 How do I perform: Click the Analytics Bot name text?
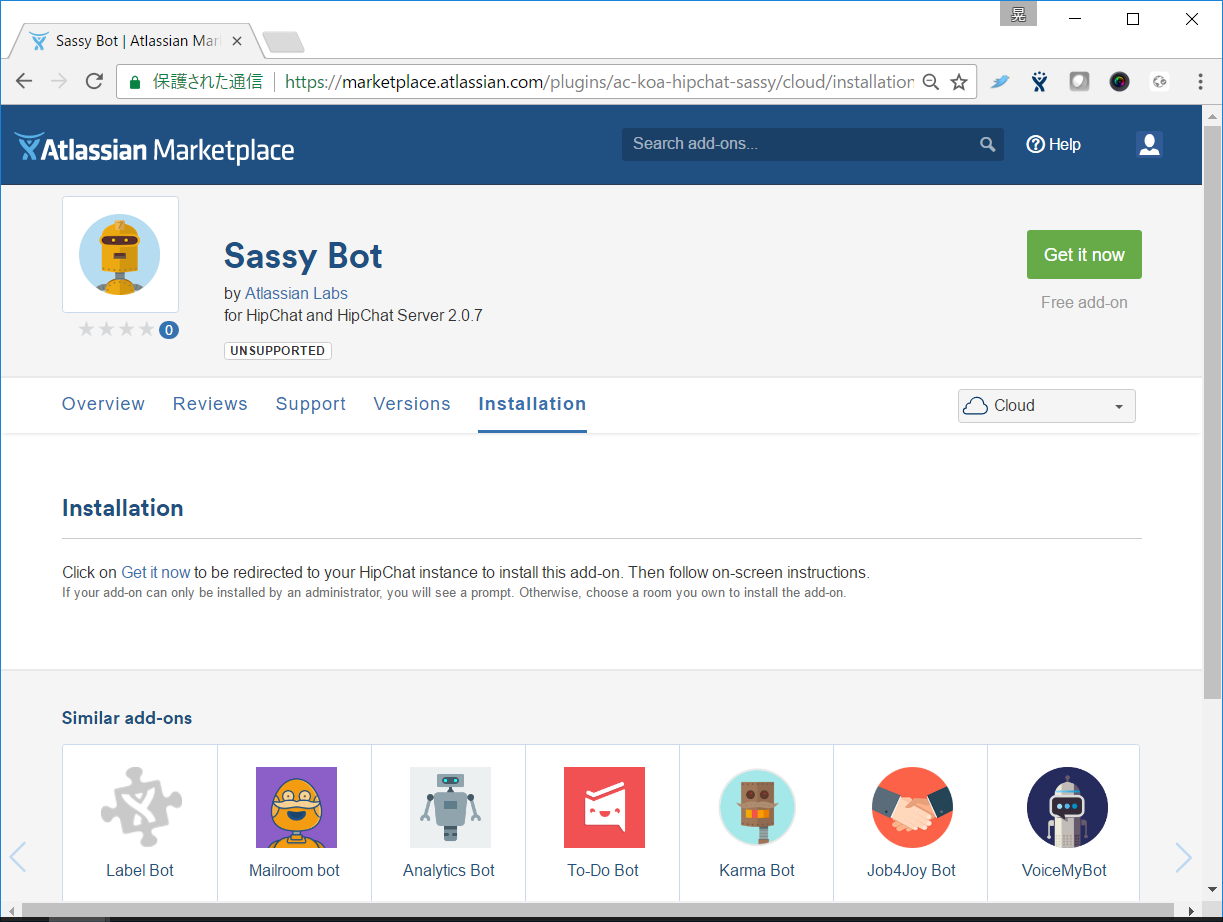(x=449, y=871)
